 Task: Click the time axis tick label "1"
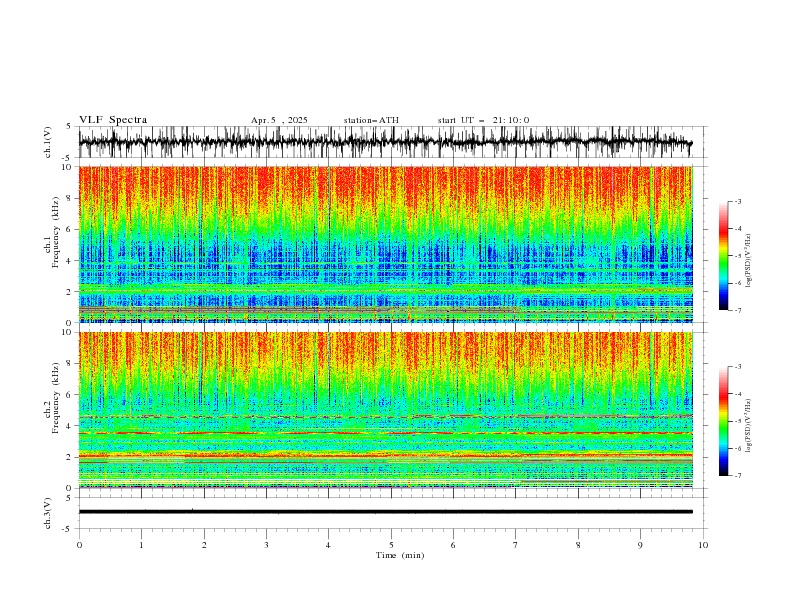(x=141, y=545)
